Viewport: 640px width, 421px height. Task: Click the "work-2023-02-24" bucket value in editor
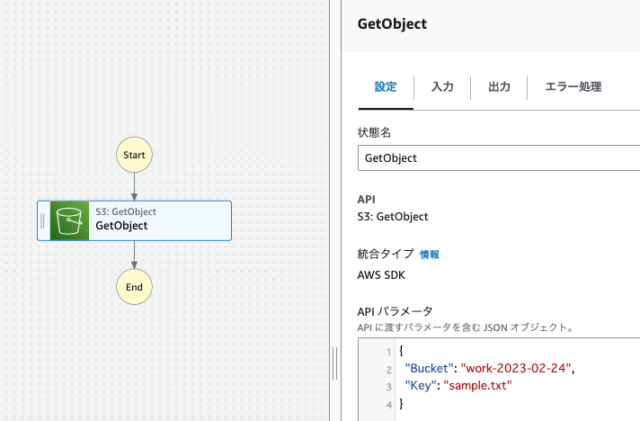516,369
